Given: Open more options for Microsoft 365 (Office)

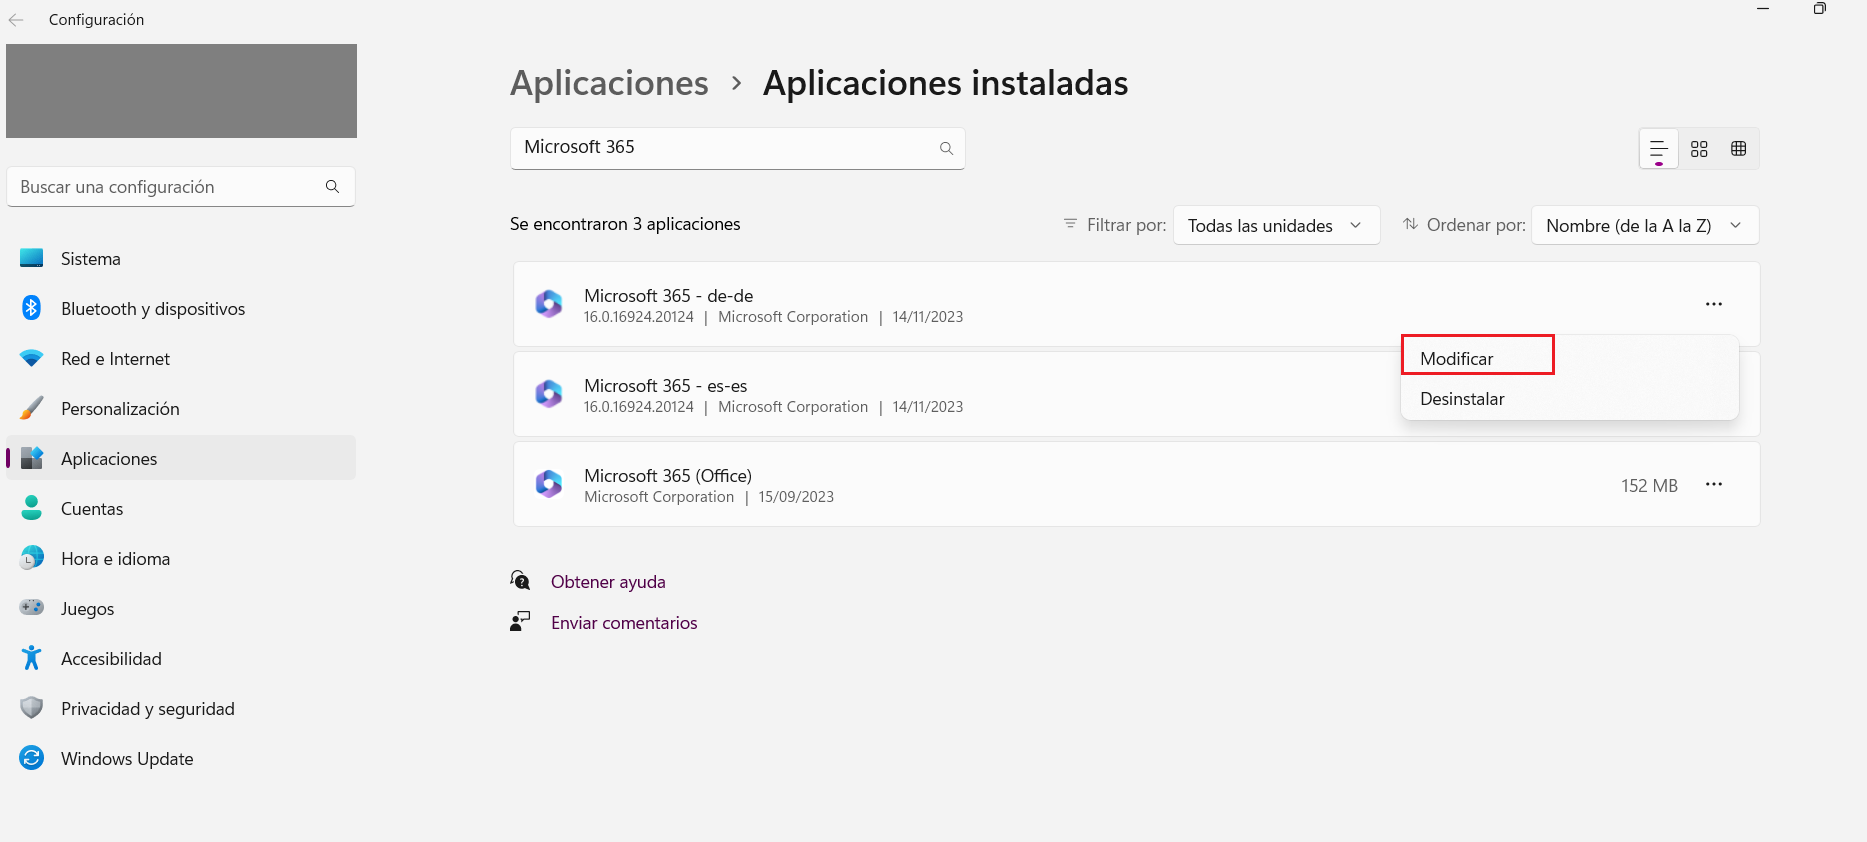Looking at the screenshot, I should [x=1714, y=484].
